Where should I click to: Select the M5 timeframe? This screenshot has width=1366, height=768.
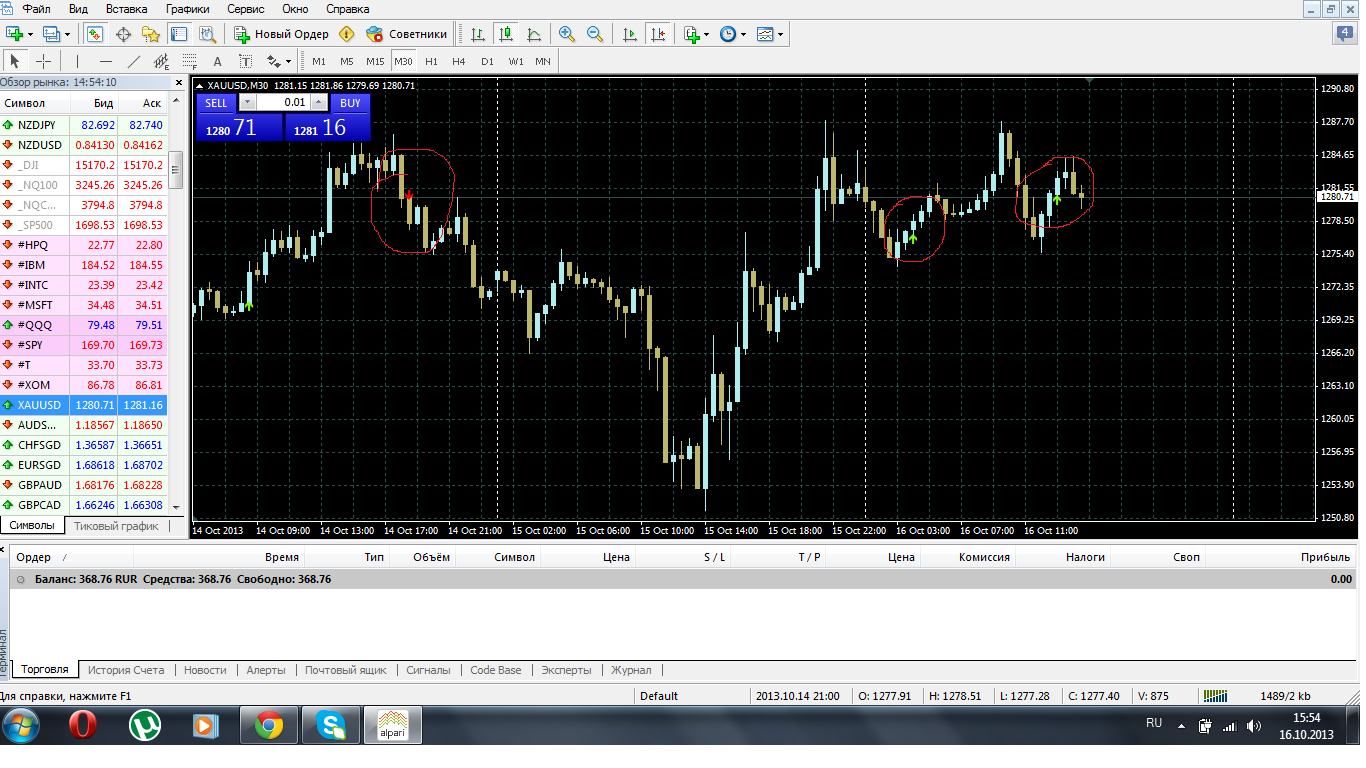tap(346, 61)
